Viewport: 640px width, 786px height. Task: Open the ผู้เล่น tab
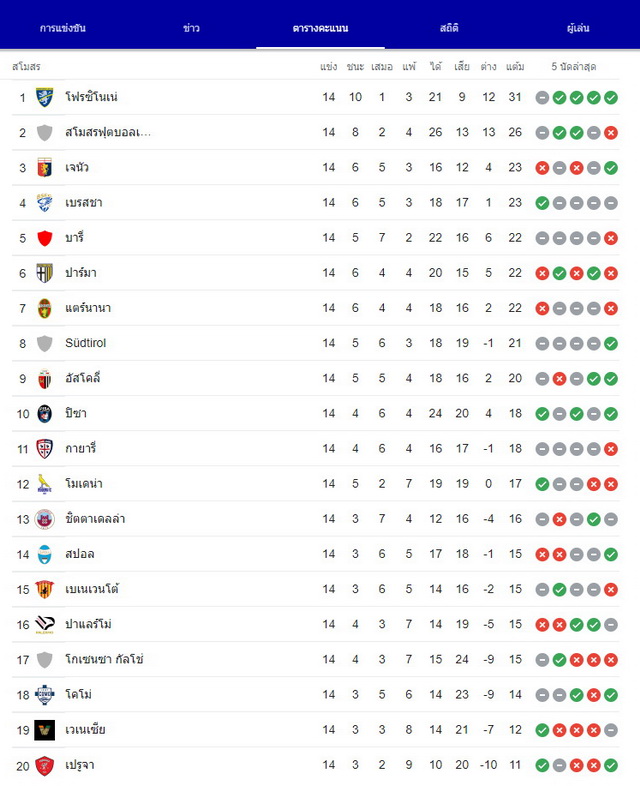(x=578, y=28)
